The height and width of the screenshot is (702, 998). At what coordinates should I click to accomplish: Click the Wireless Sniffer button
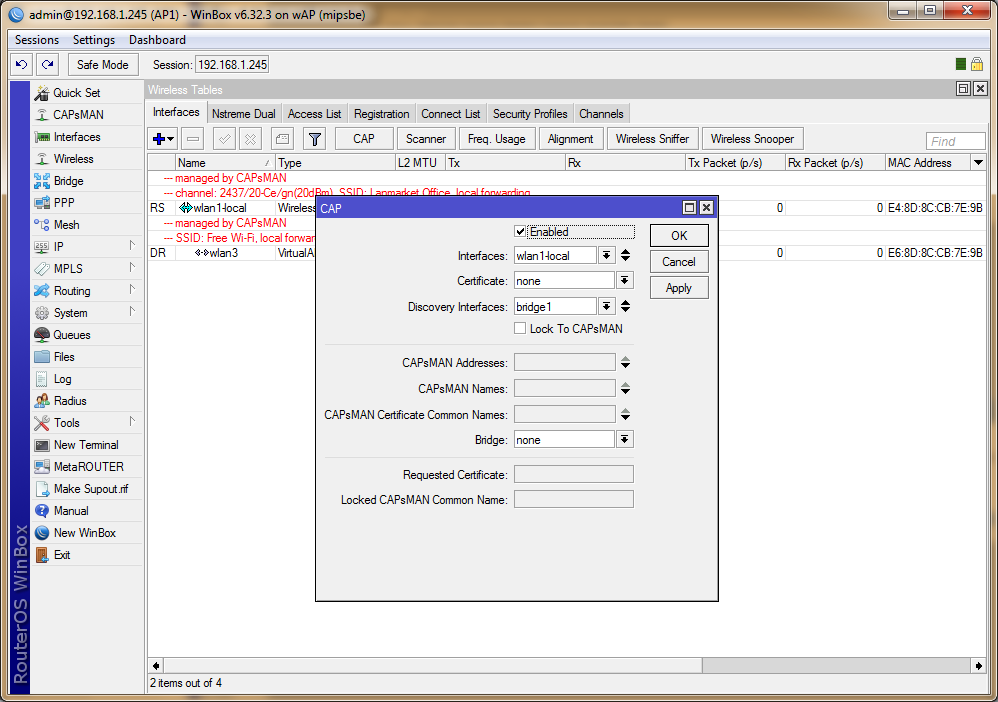(x=652, y=139)
